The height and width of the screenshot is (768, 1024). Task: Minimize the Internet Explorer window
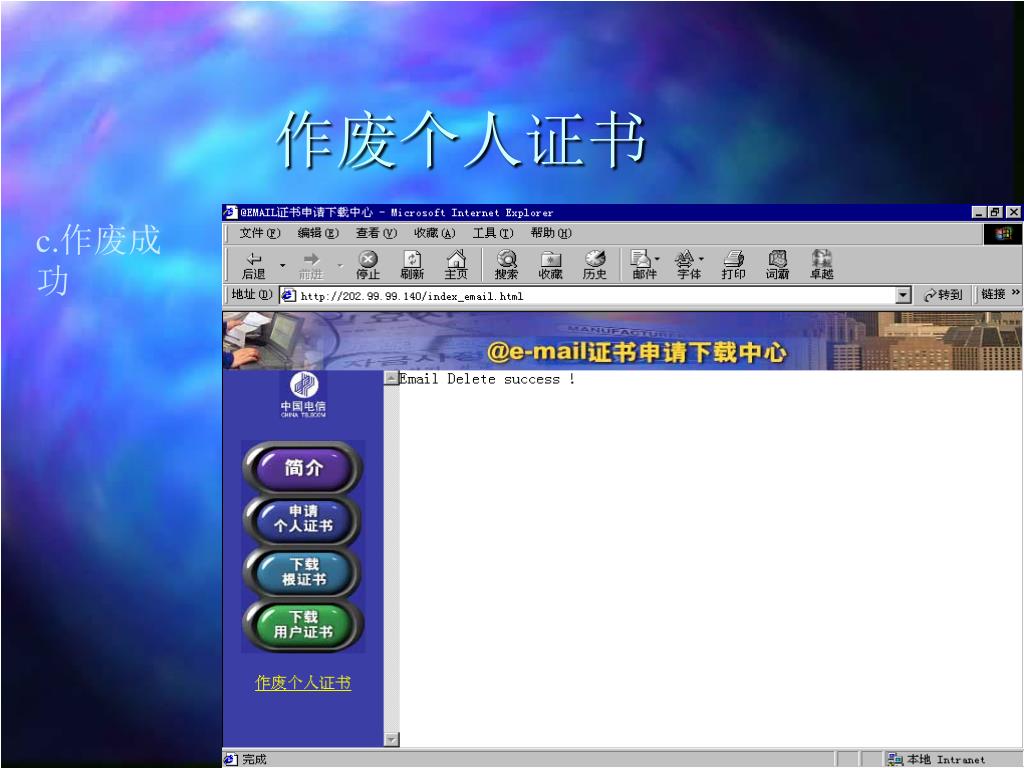(x=979, y=212)
